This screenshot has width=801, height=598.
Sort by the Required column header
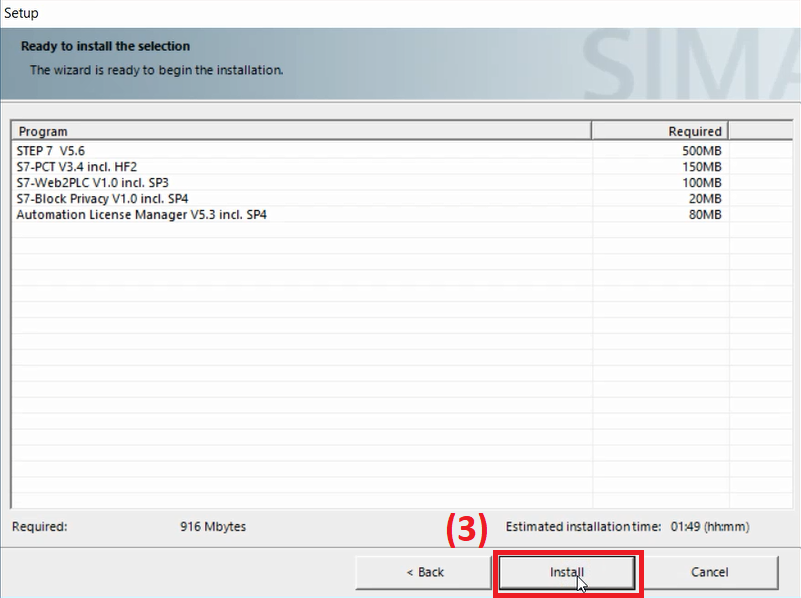pos(659,131)
